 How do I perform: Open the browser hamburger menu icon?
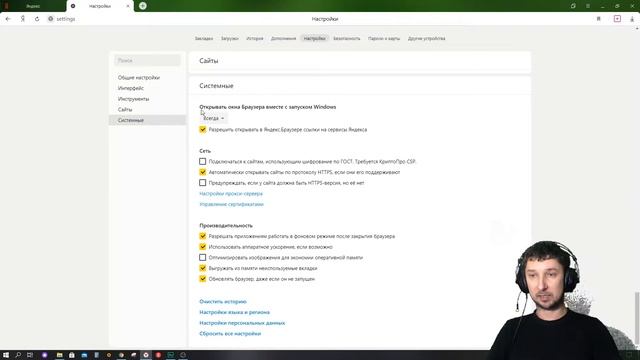click(x=588, y=6)
